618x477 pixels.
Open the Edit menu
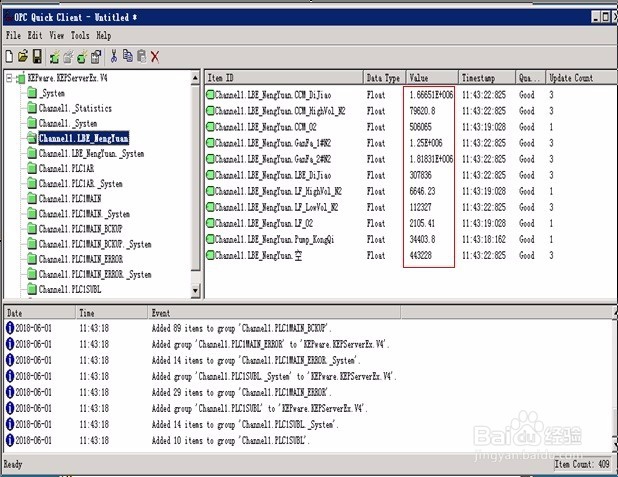35,35
